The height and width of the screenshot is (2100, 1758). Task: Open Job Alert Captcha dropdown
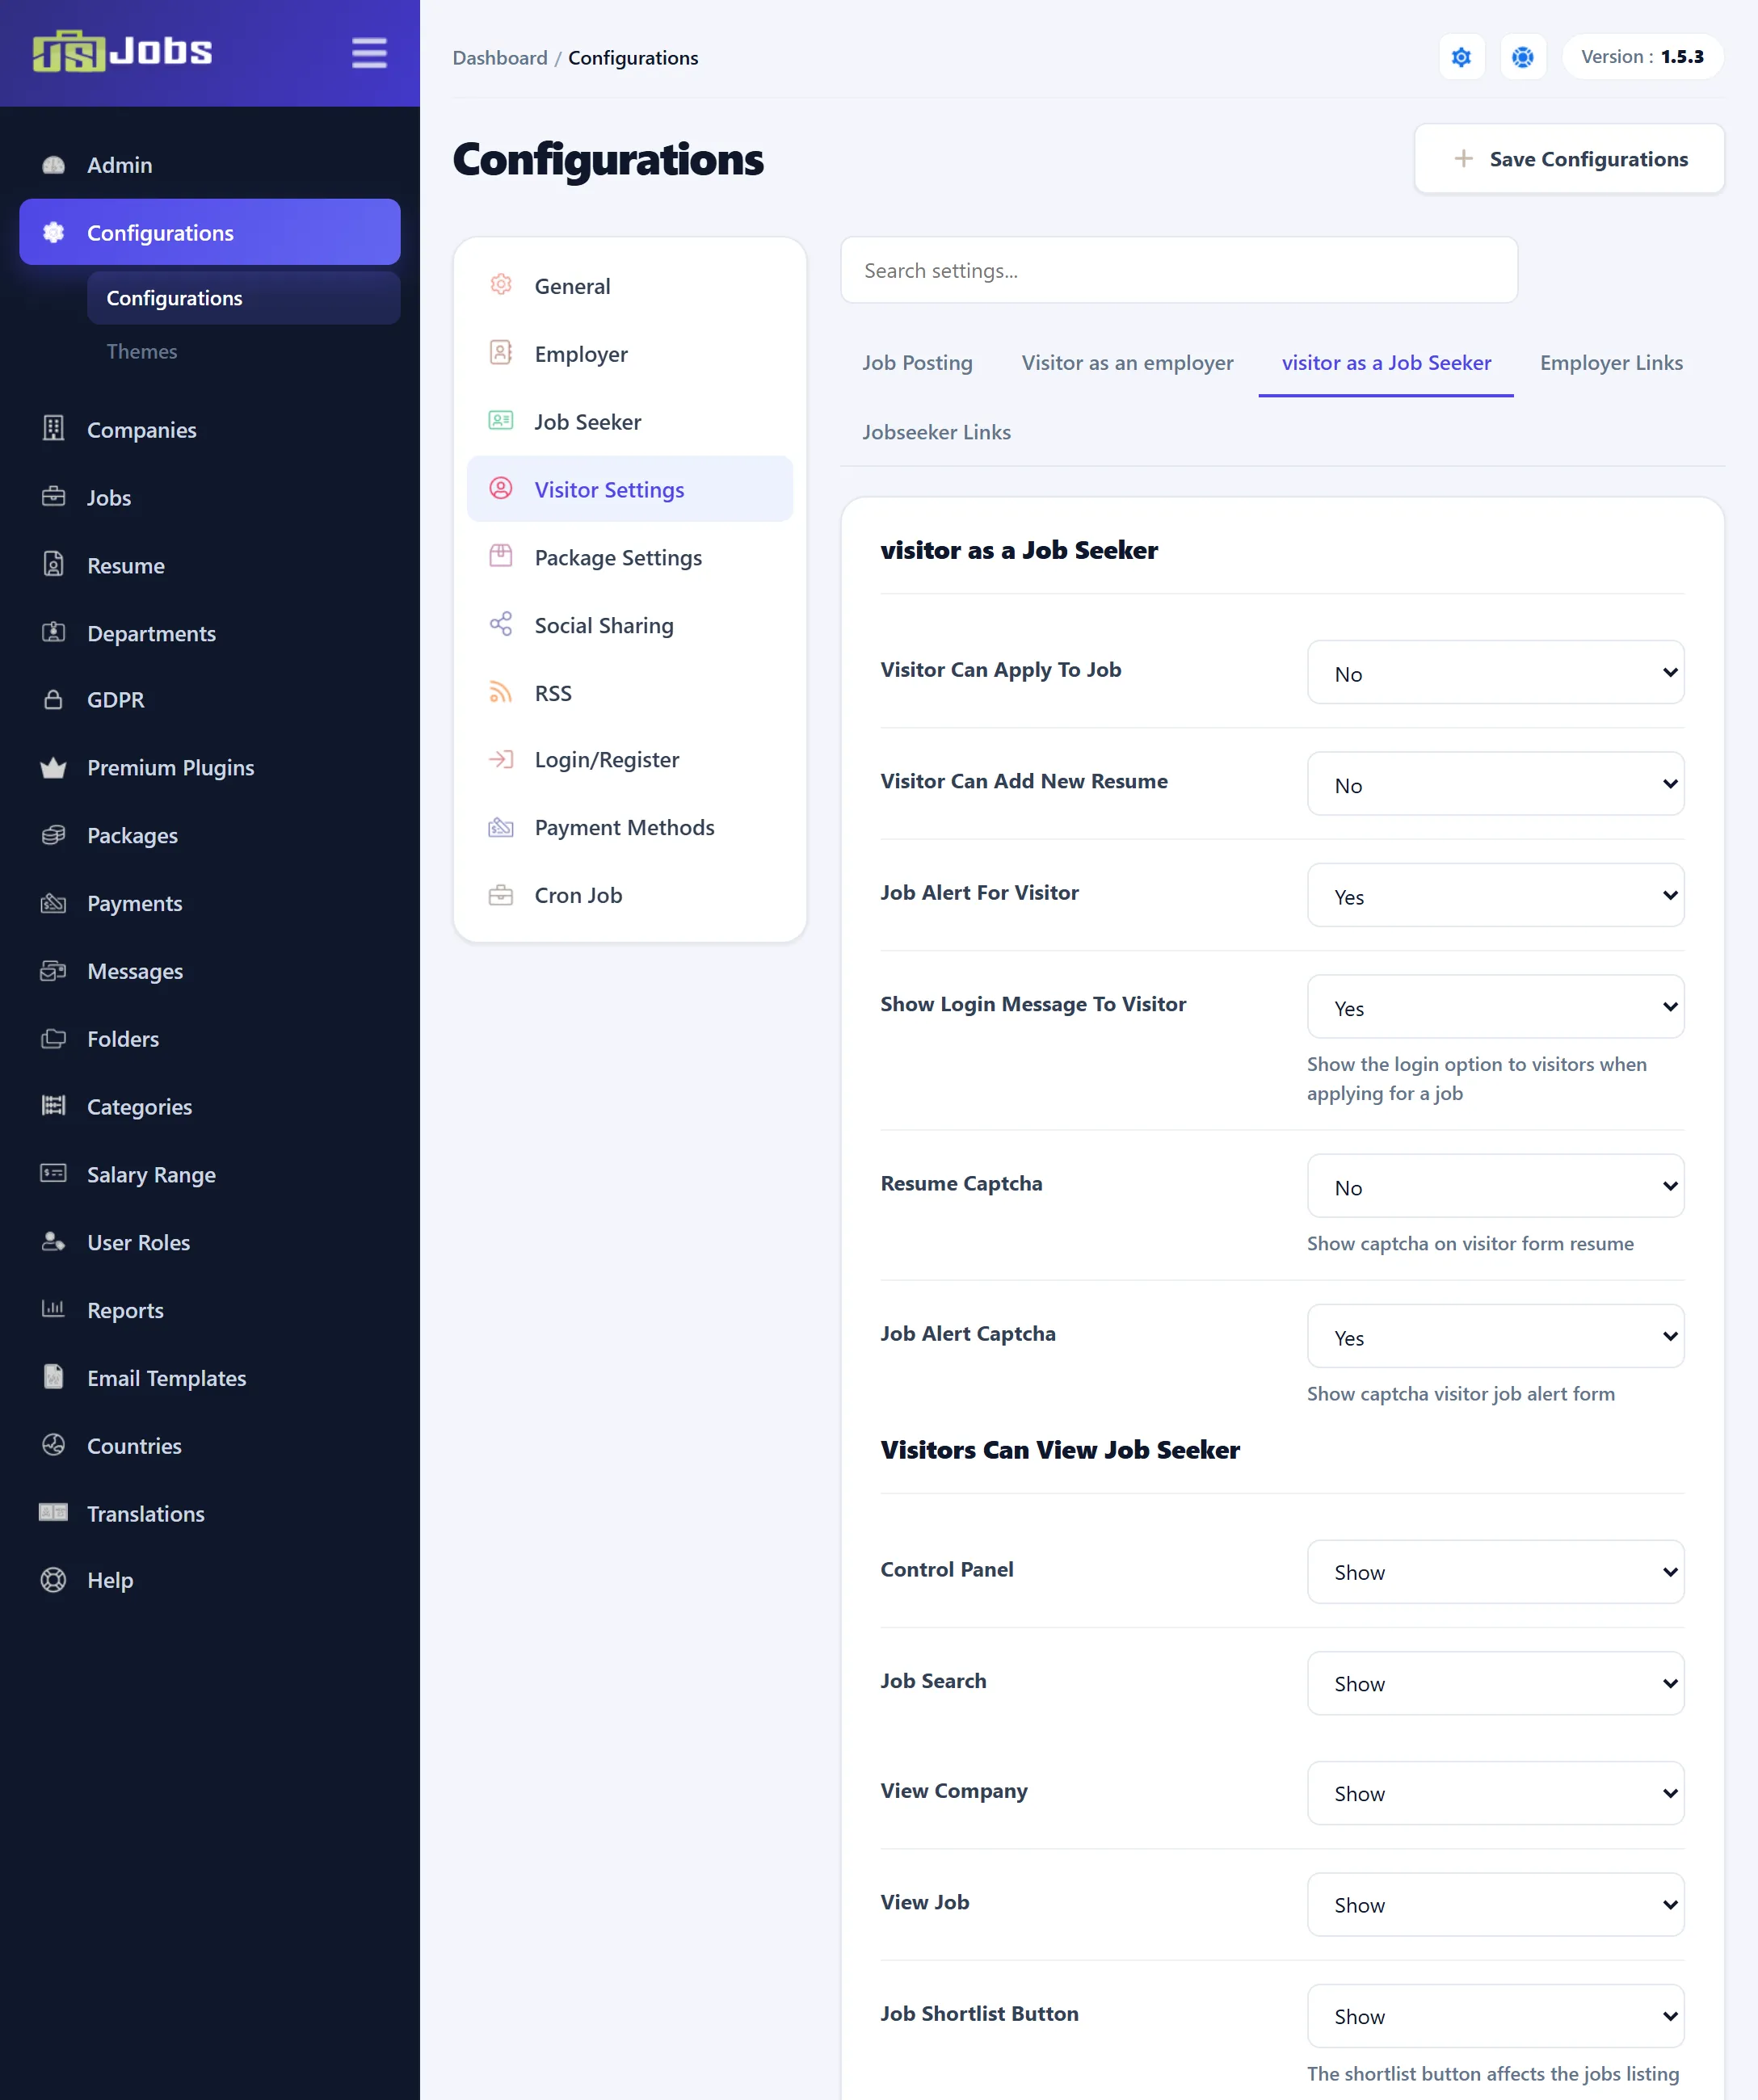1495,1337
